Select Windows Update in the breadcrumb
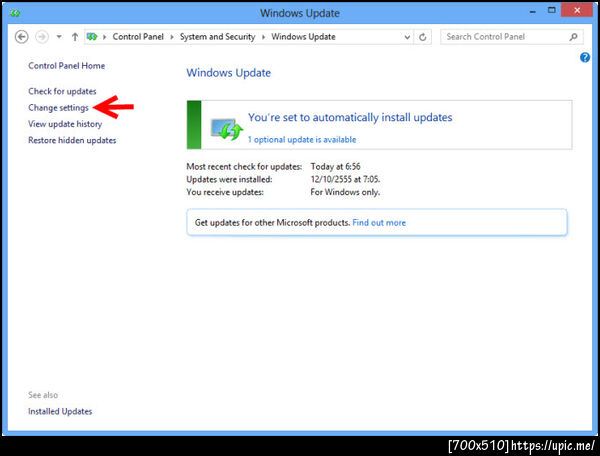This screenshot has height=456, width=600. (x=303, y=37)
